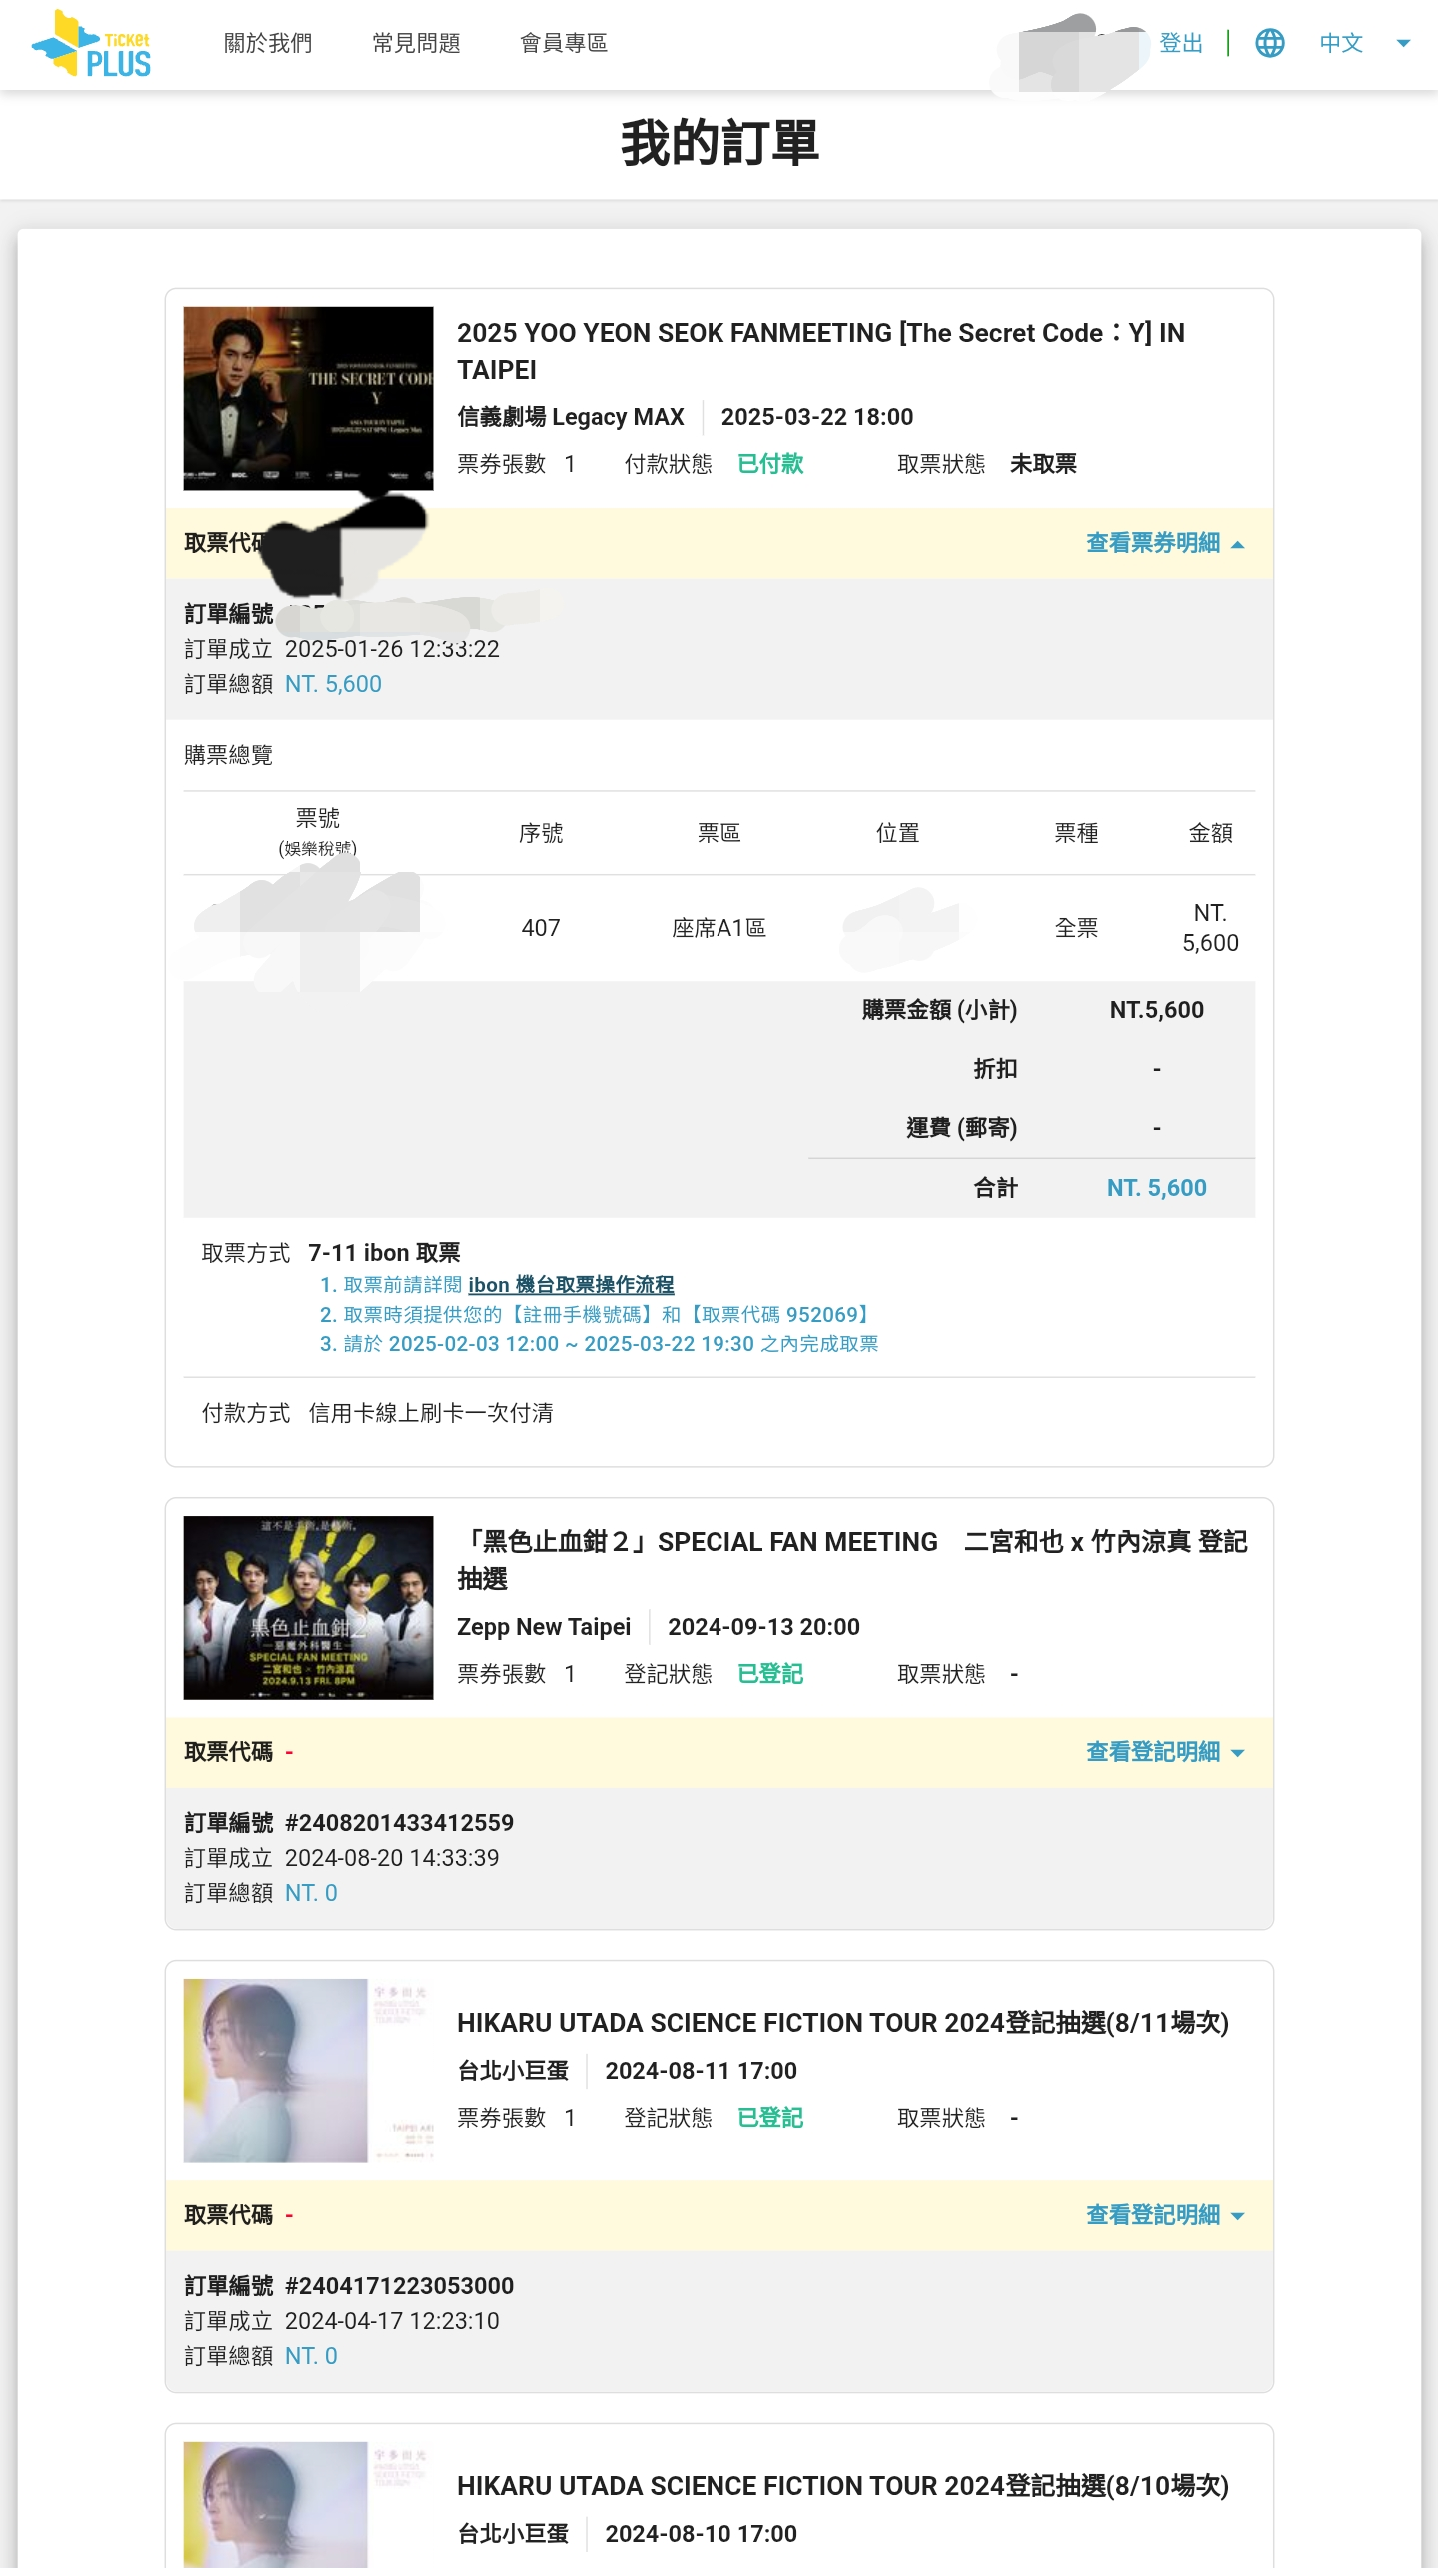Collapse 查看票券明細 for Yoo Yeon Seok order
This screenshot has width=1438, height=2568.
1165,543
